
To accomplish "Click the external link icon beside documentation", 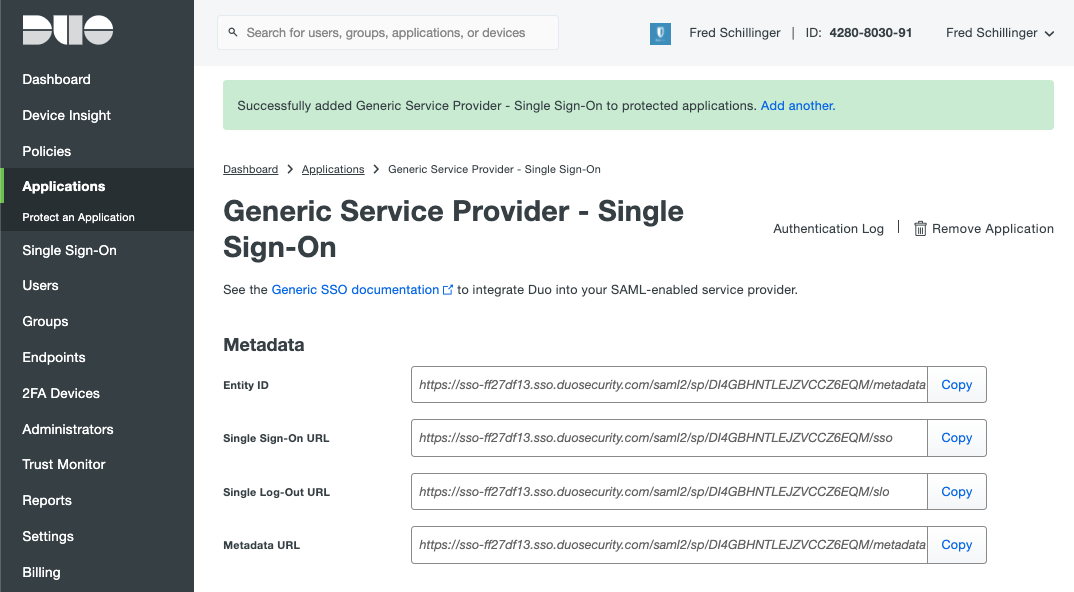I will [x=448, y=290].
